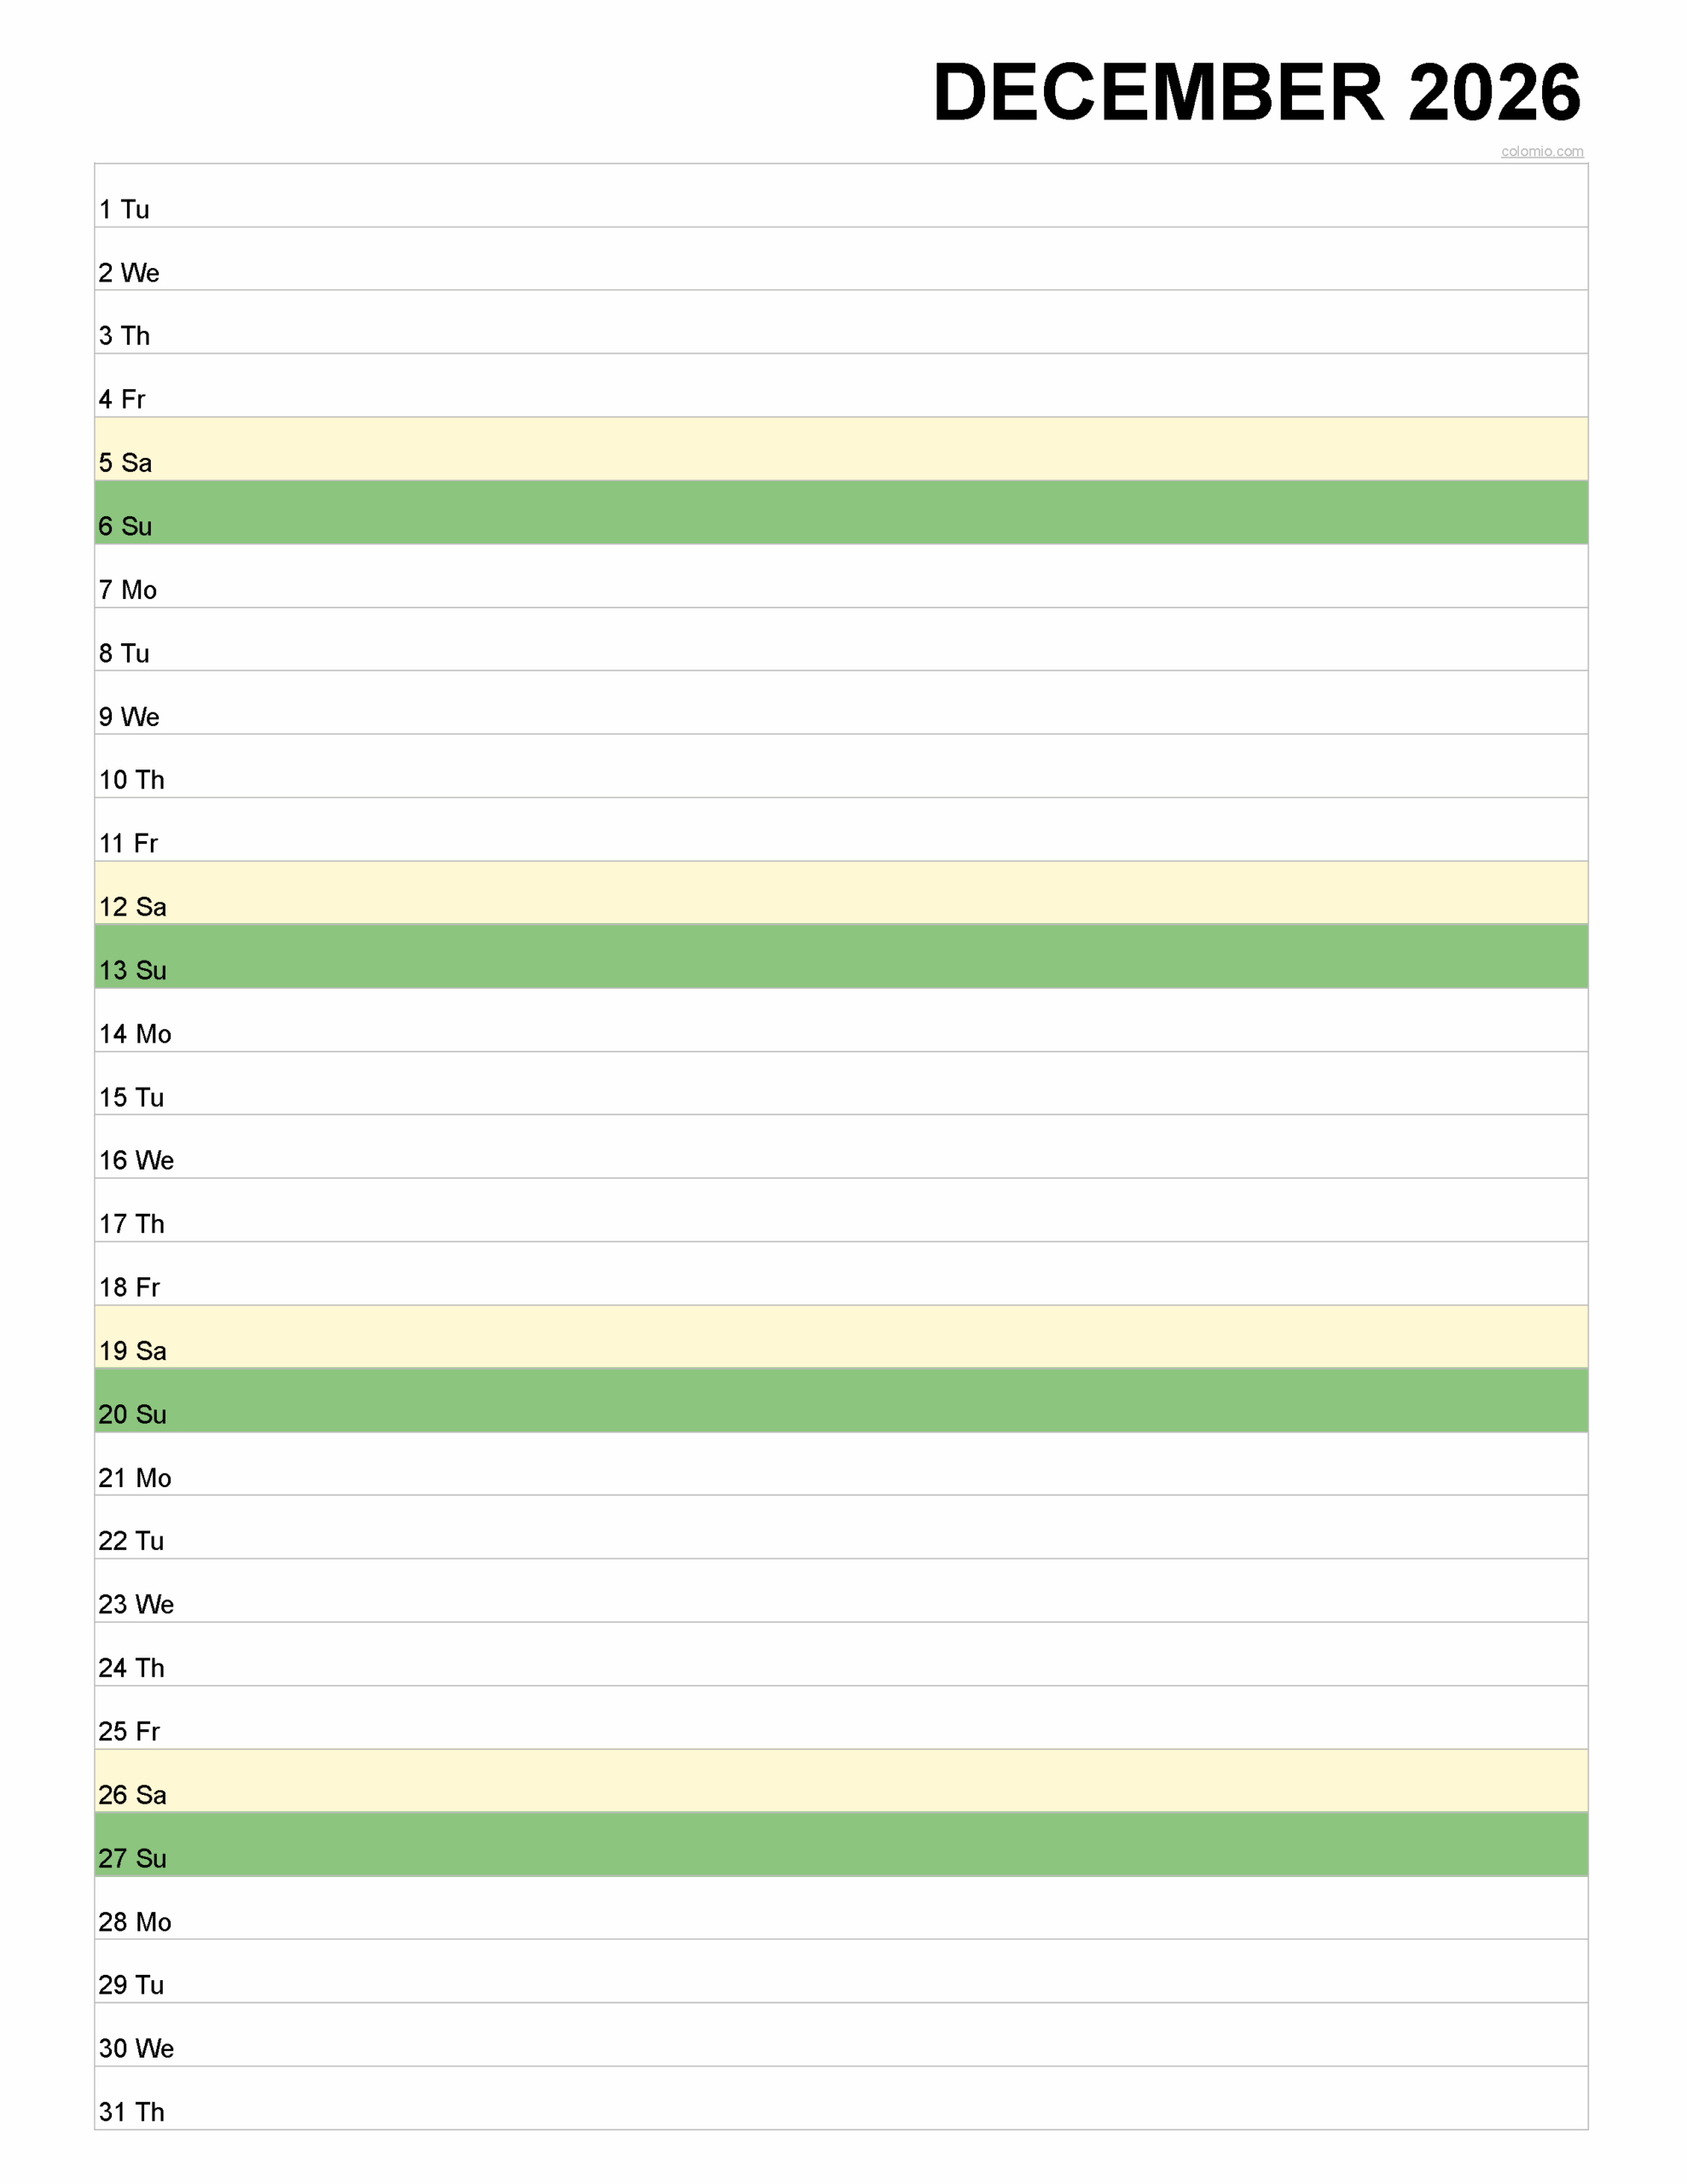Image resolution: width=1687 pixels, height=2184 pixels.
Task: Open the colomio.com link
Action: pyautogui.click(x=1541, y=151)
